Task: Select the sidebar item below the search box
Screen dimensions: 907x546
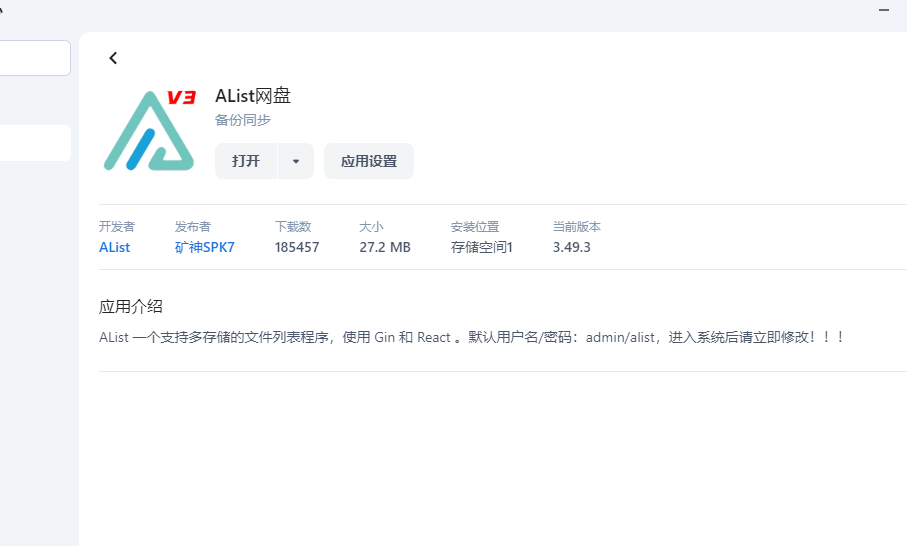Action: pyautogui.click(x=35, y=143)
